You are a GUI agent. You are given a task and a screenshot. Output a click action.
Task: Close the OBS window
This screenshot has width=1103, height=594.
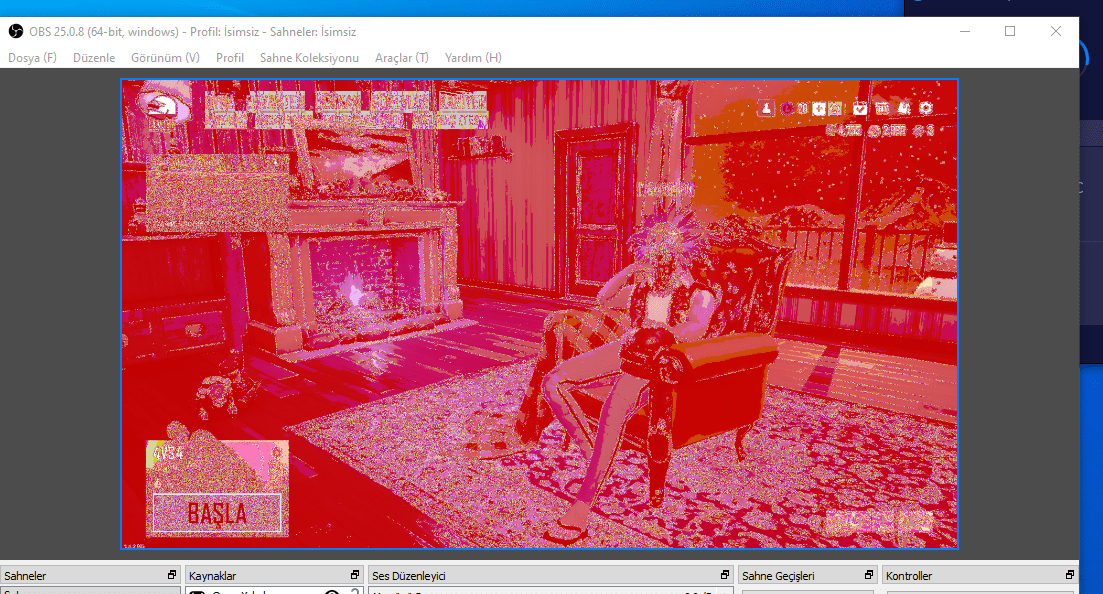(1056, 32)
